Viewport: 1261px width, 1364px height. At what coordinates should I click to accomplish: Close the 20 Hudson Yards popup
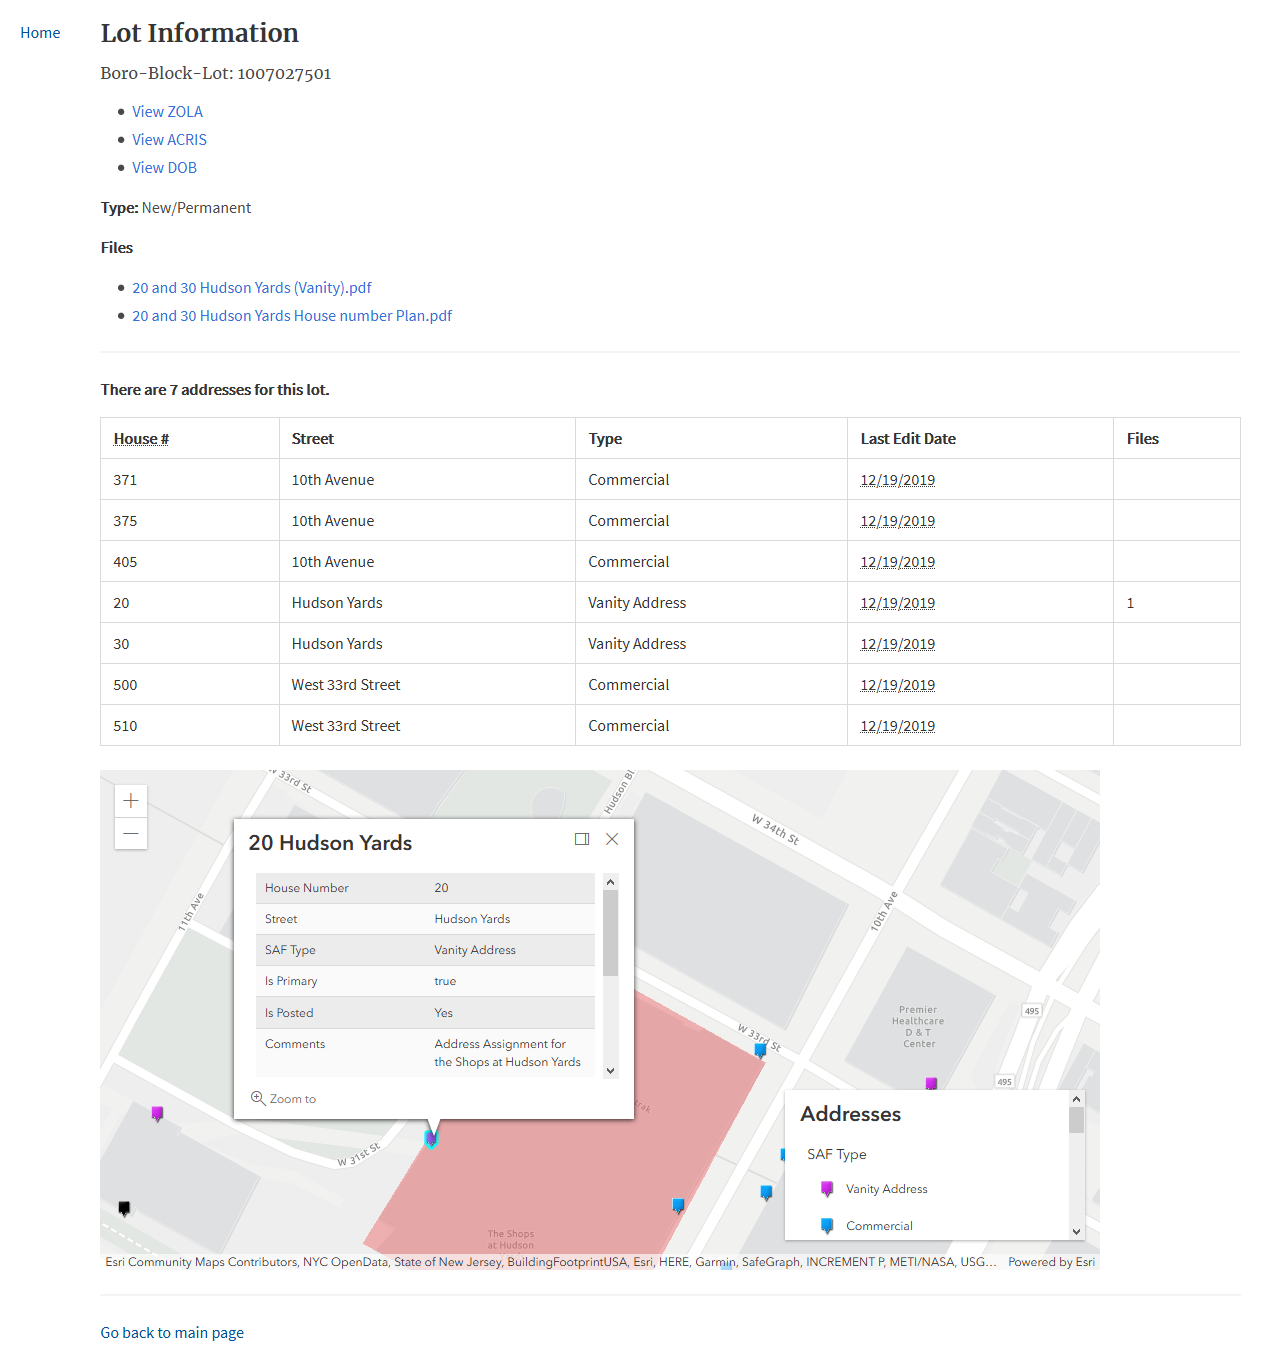(612, 839)
